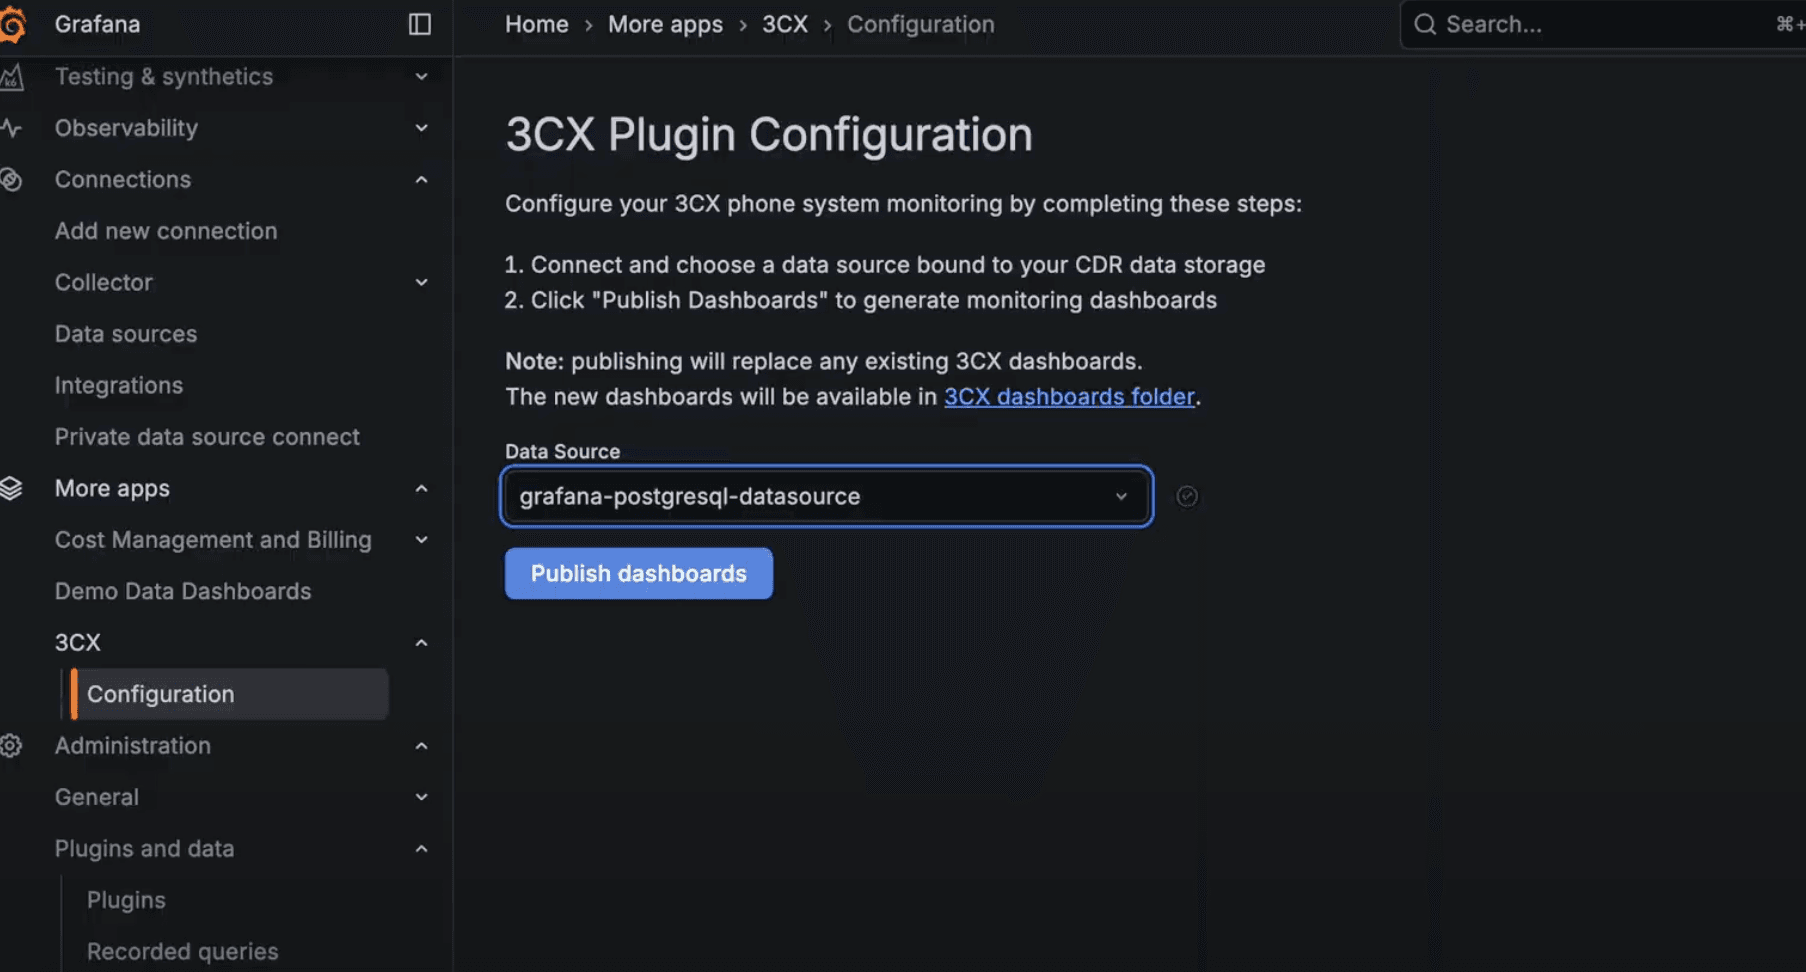Viewport: 1806px width, 972px height.
Task: Click the More apps stacked layers icon
Action: click(x=14, y=488)
